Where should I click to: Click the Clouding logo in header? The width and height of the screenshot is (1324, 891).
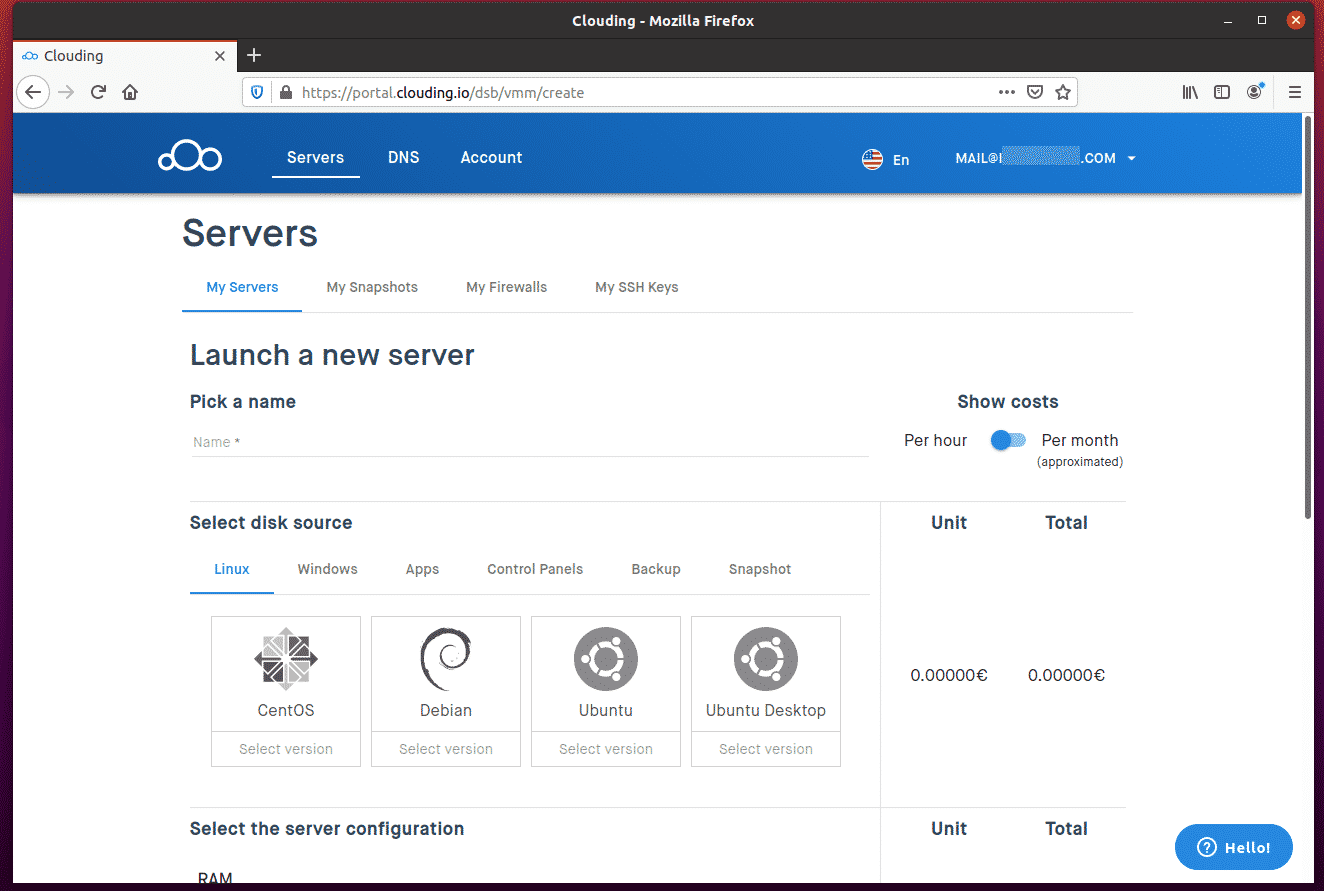189,158
